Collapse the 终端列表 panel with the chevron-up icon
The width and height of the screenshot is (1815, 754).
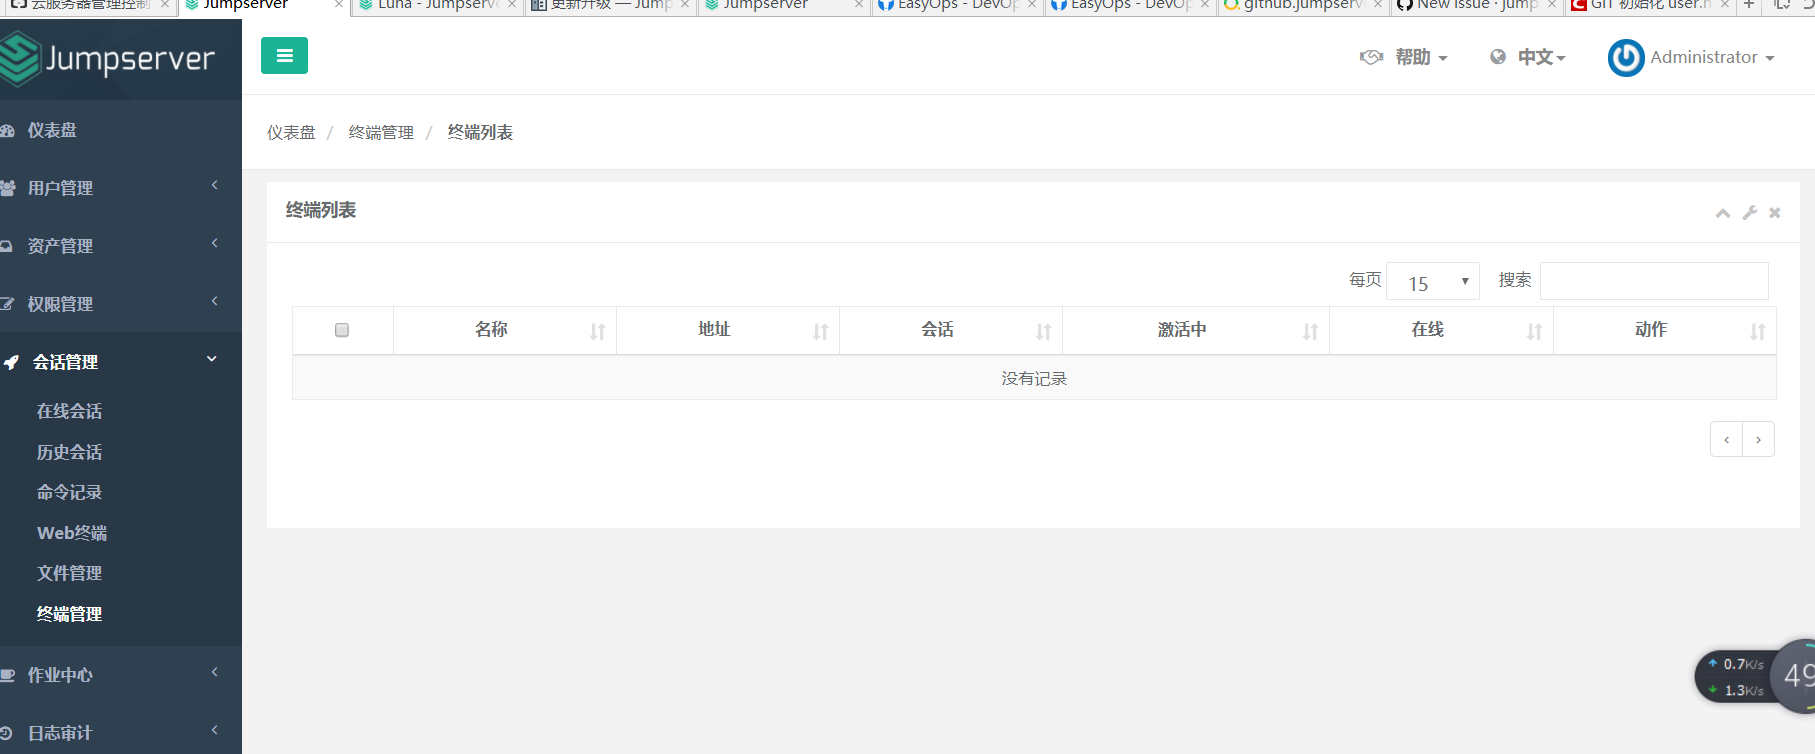click(x=1723, y=213)
